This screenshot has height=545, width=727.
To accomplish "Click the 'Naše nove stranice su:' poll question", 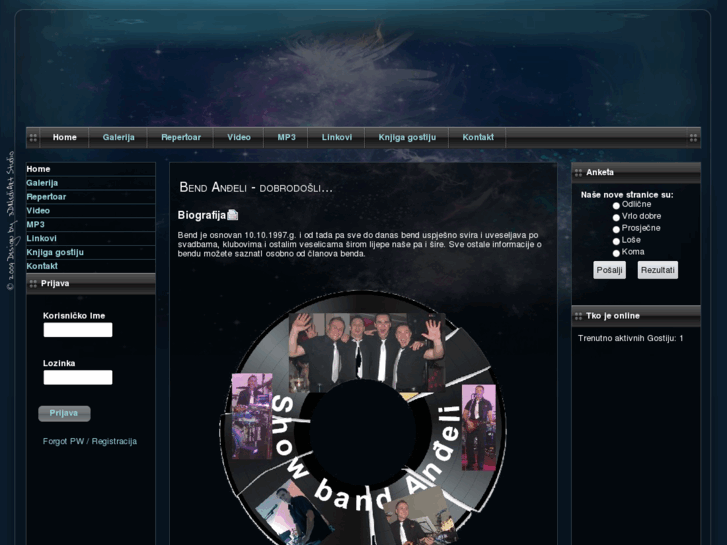I will pyautogui.click(x=627, y=195).
